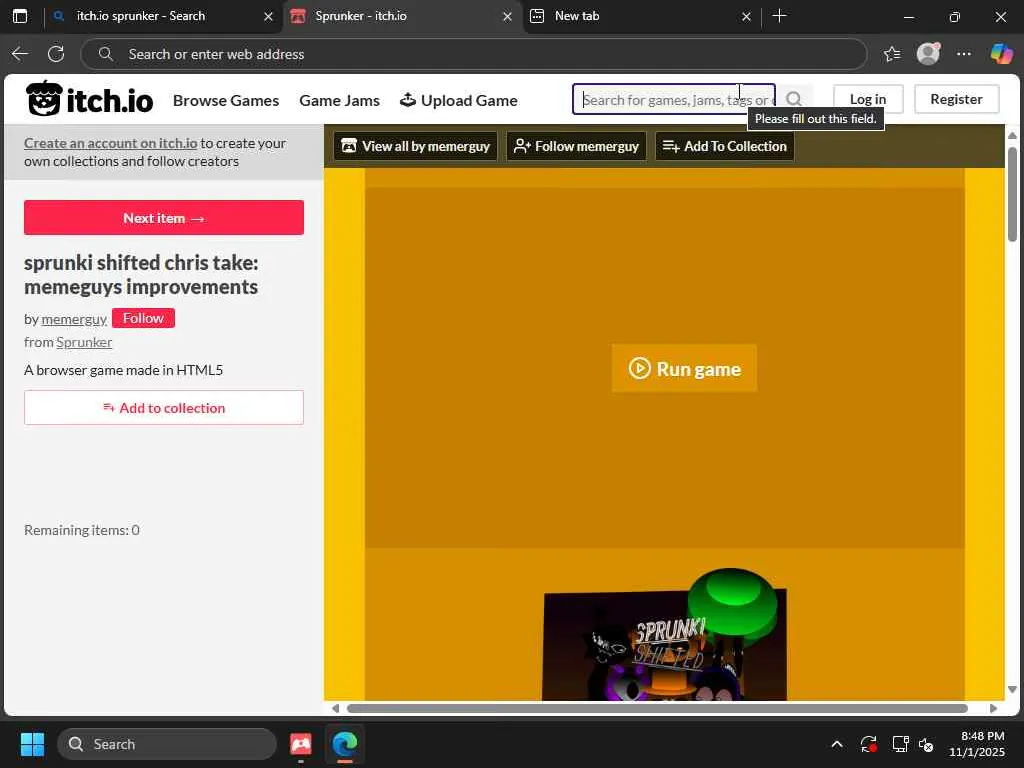Open Upload Game in the navigation
The height and width of the screenshot is (768, 1024).
click(458, 101)
